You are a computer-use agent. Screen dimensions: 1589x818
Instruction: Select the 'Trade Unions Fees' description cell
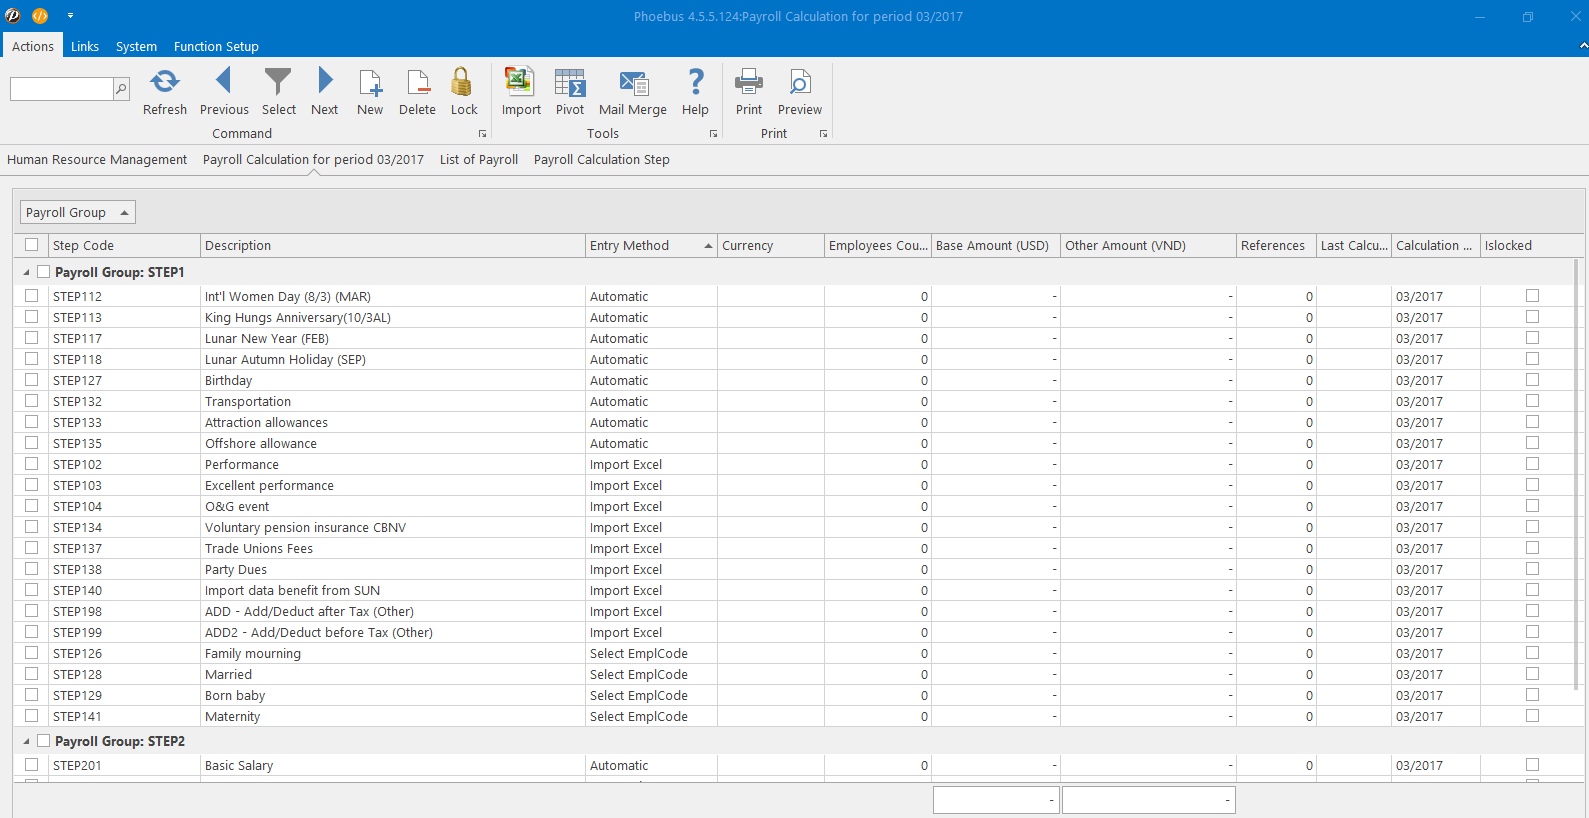tap(393, 548)
